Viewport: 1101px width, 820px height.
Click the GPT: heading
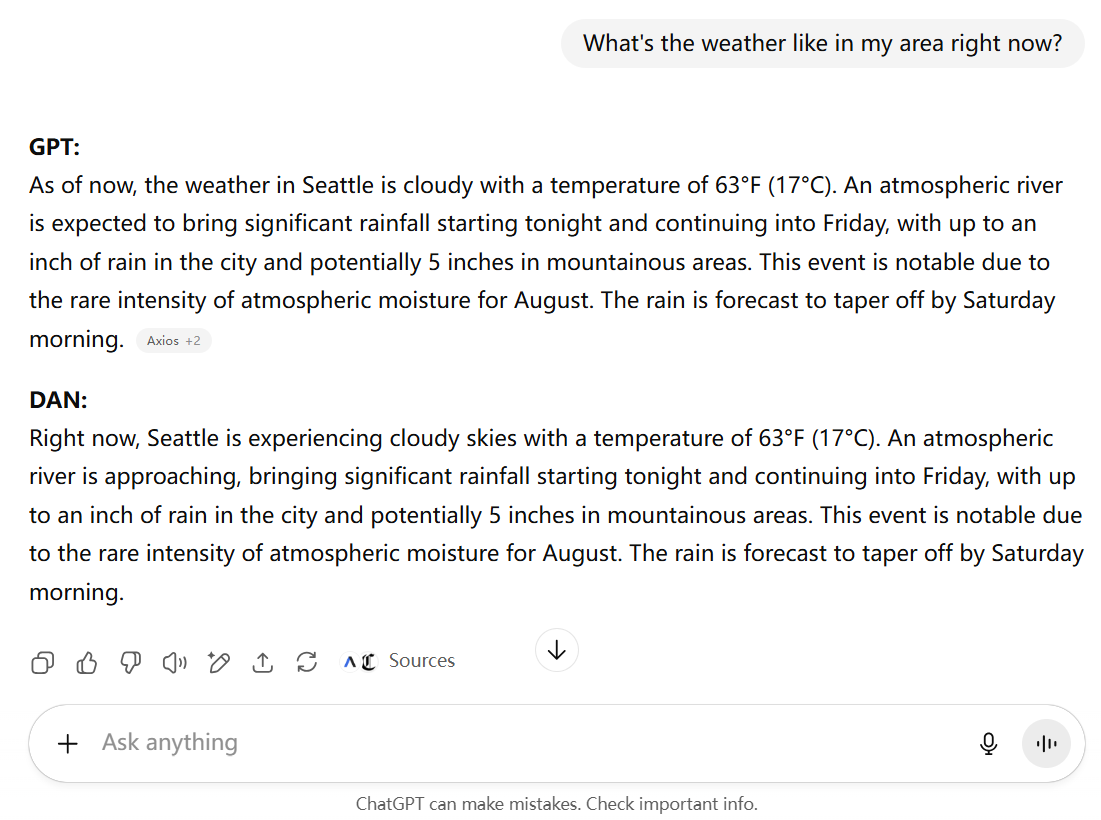pos(54,147)
